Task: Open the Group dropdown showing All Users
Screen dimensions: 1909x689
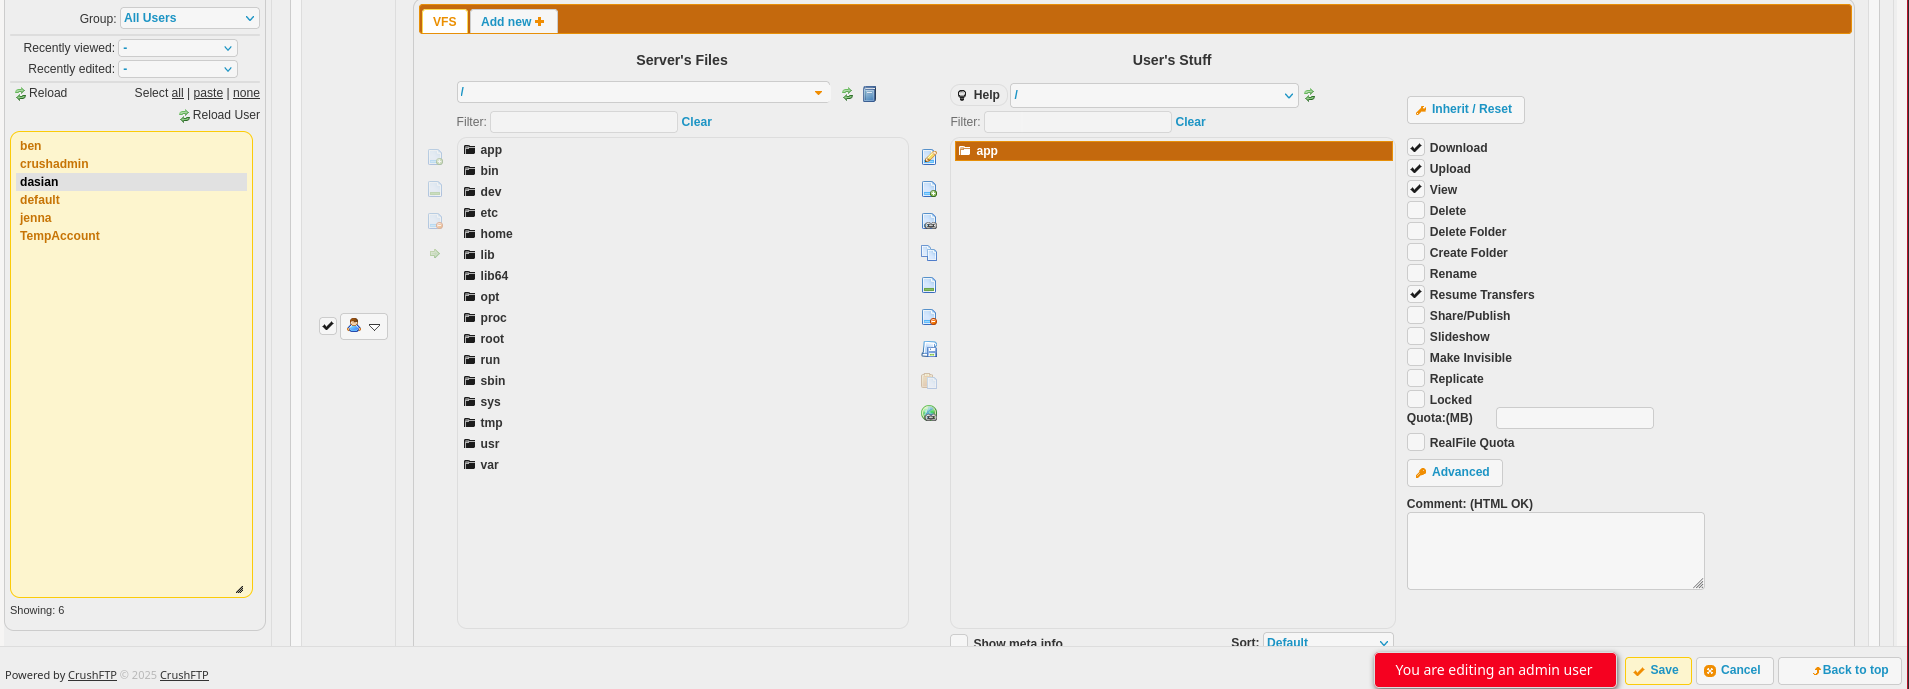Action: (x=189, y=18)
